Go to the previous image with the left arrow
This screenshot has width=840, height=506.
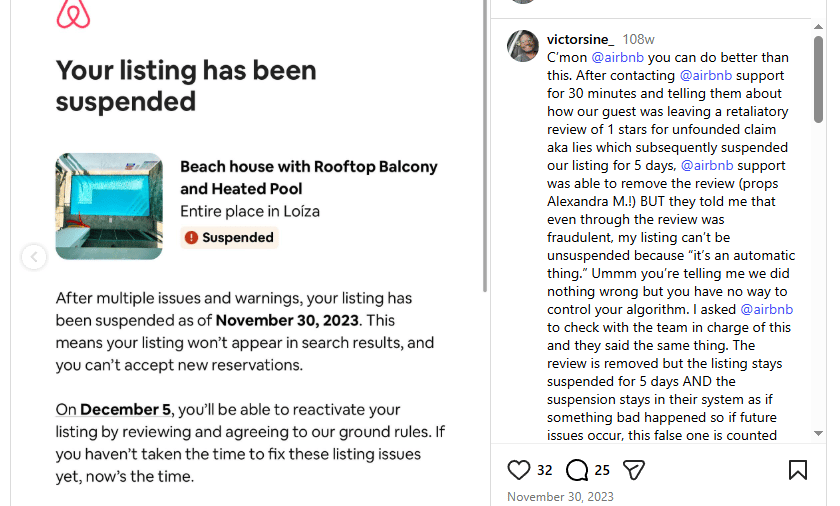click(x=34, y=257)
